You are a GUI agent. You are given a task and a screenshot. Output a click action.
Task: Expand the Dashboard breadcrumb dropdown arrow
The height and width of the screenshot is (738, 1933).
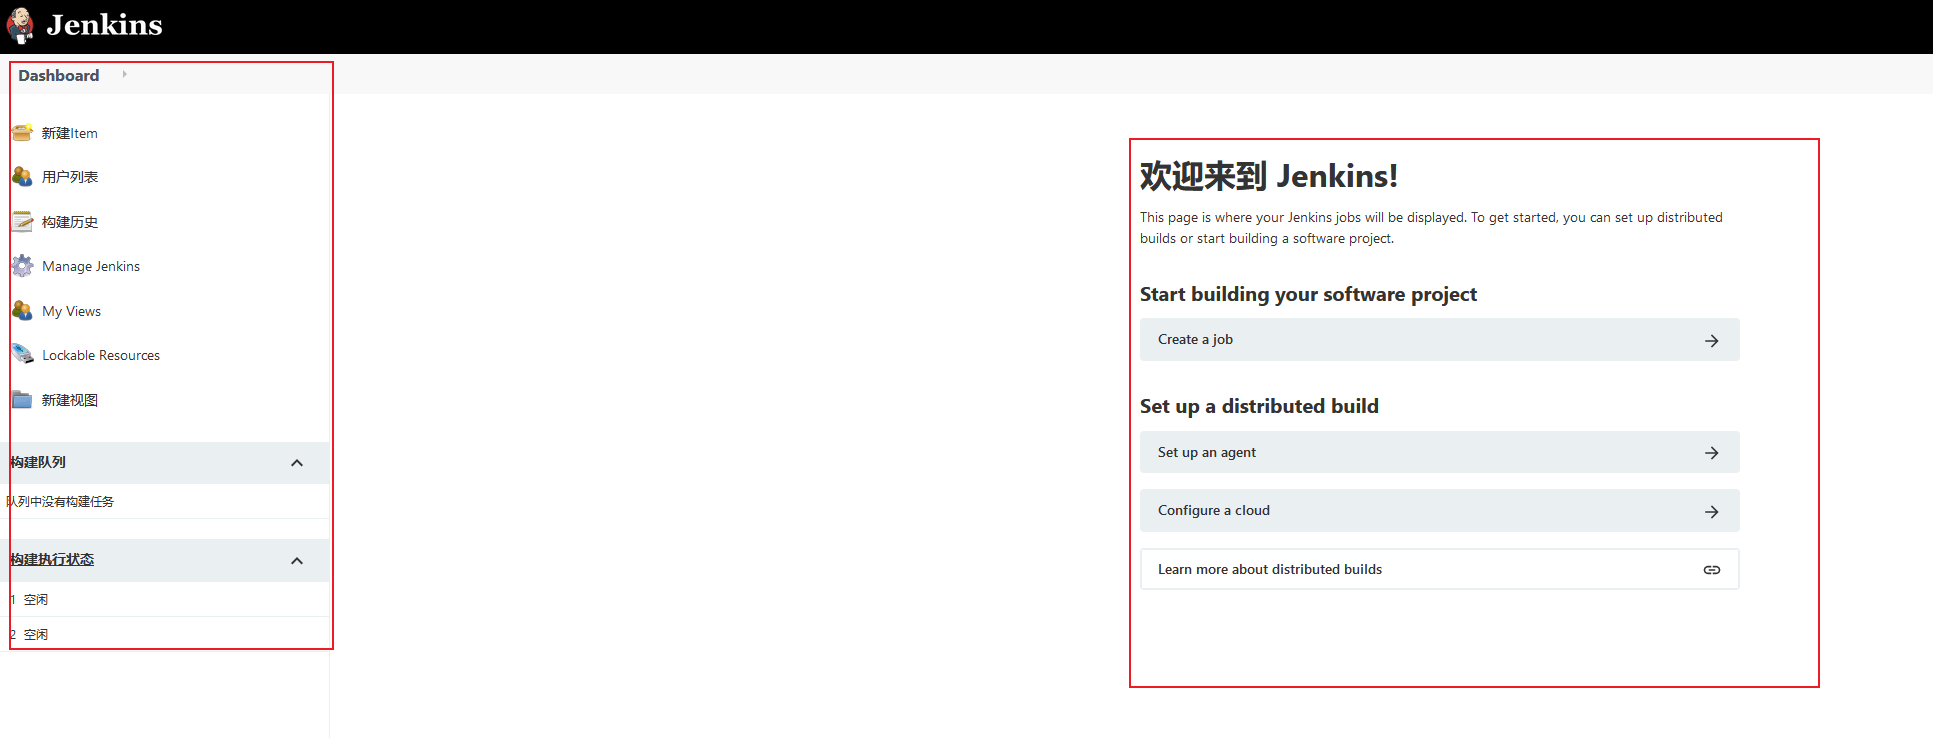point(124,74)
